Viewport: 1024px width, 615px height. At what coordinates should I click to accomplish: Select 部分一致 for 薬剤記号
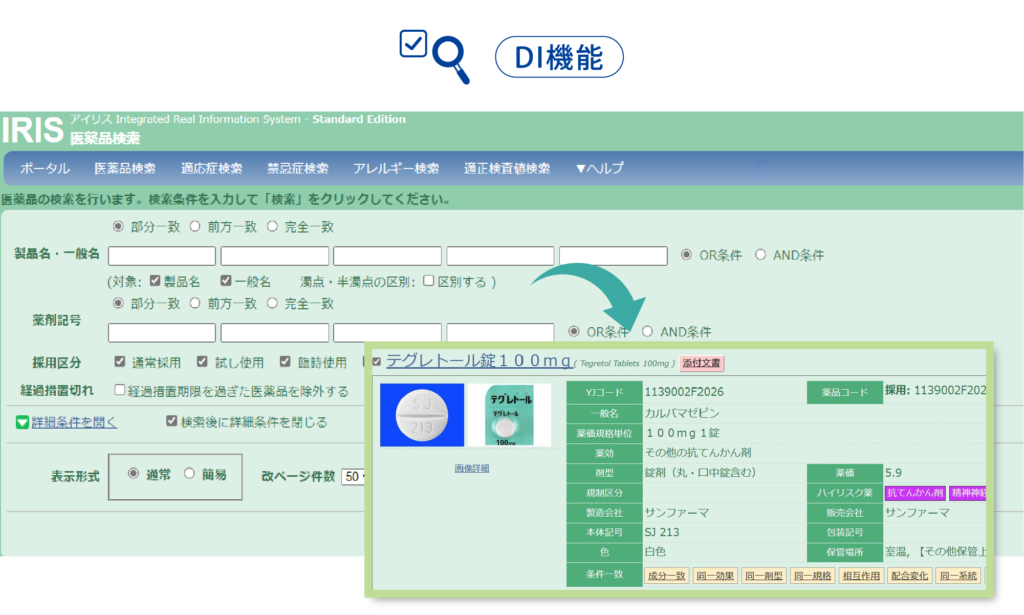[x=118, y=303]
